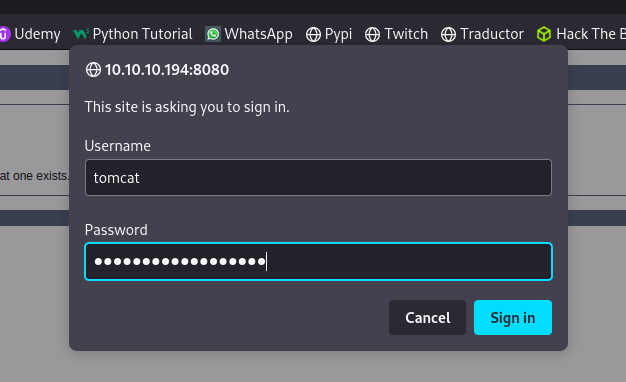
Task: Click the globe icon beside Pypi
Action: point(313,34)
